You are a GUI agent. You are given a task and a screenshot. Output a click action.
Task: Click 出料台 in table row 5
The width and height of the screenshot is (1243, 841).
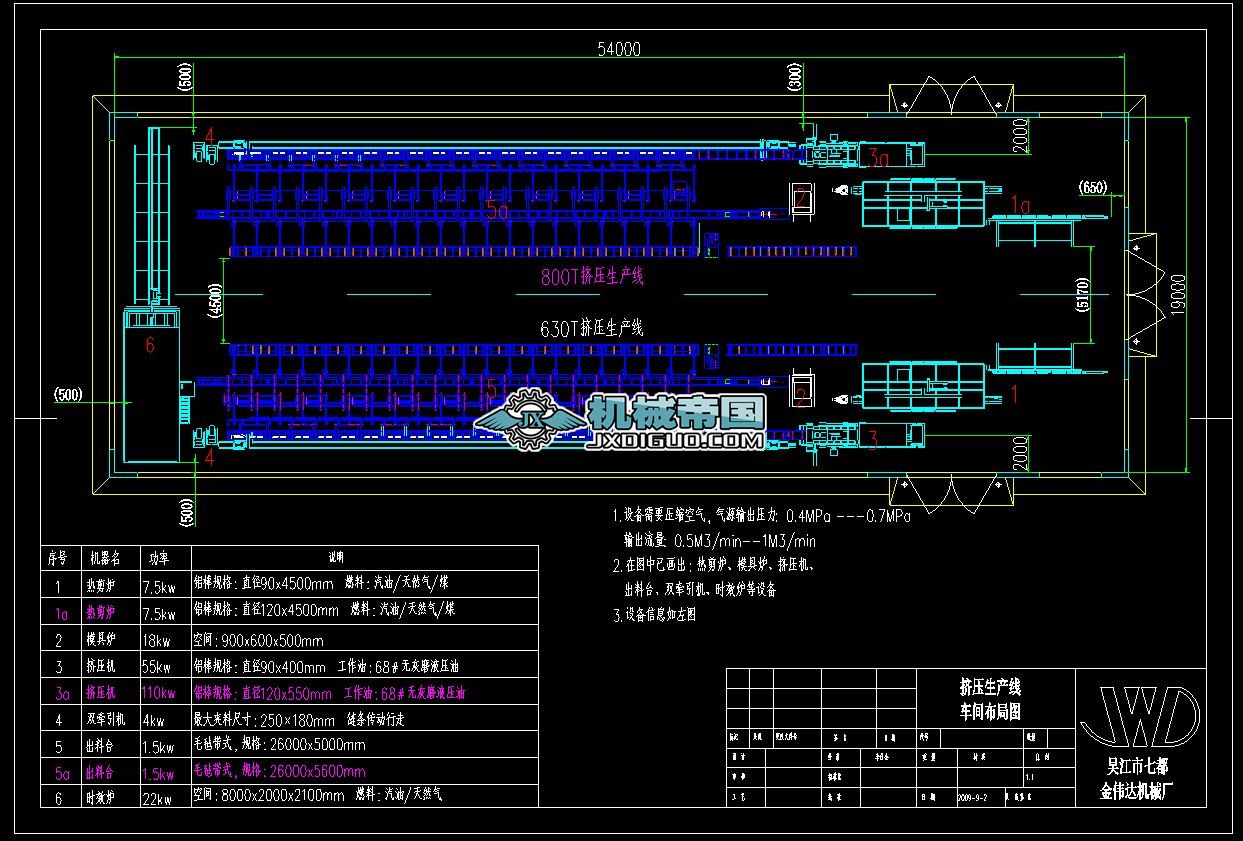click(102, 746)
